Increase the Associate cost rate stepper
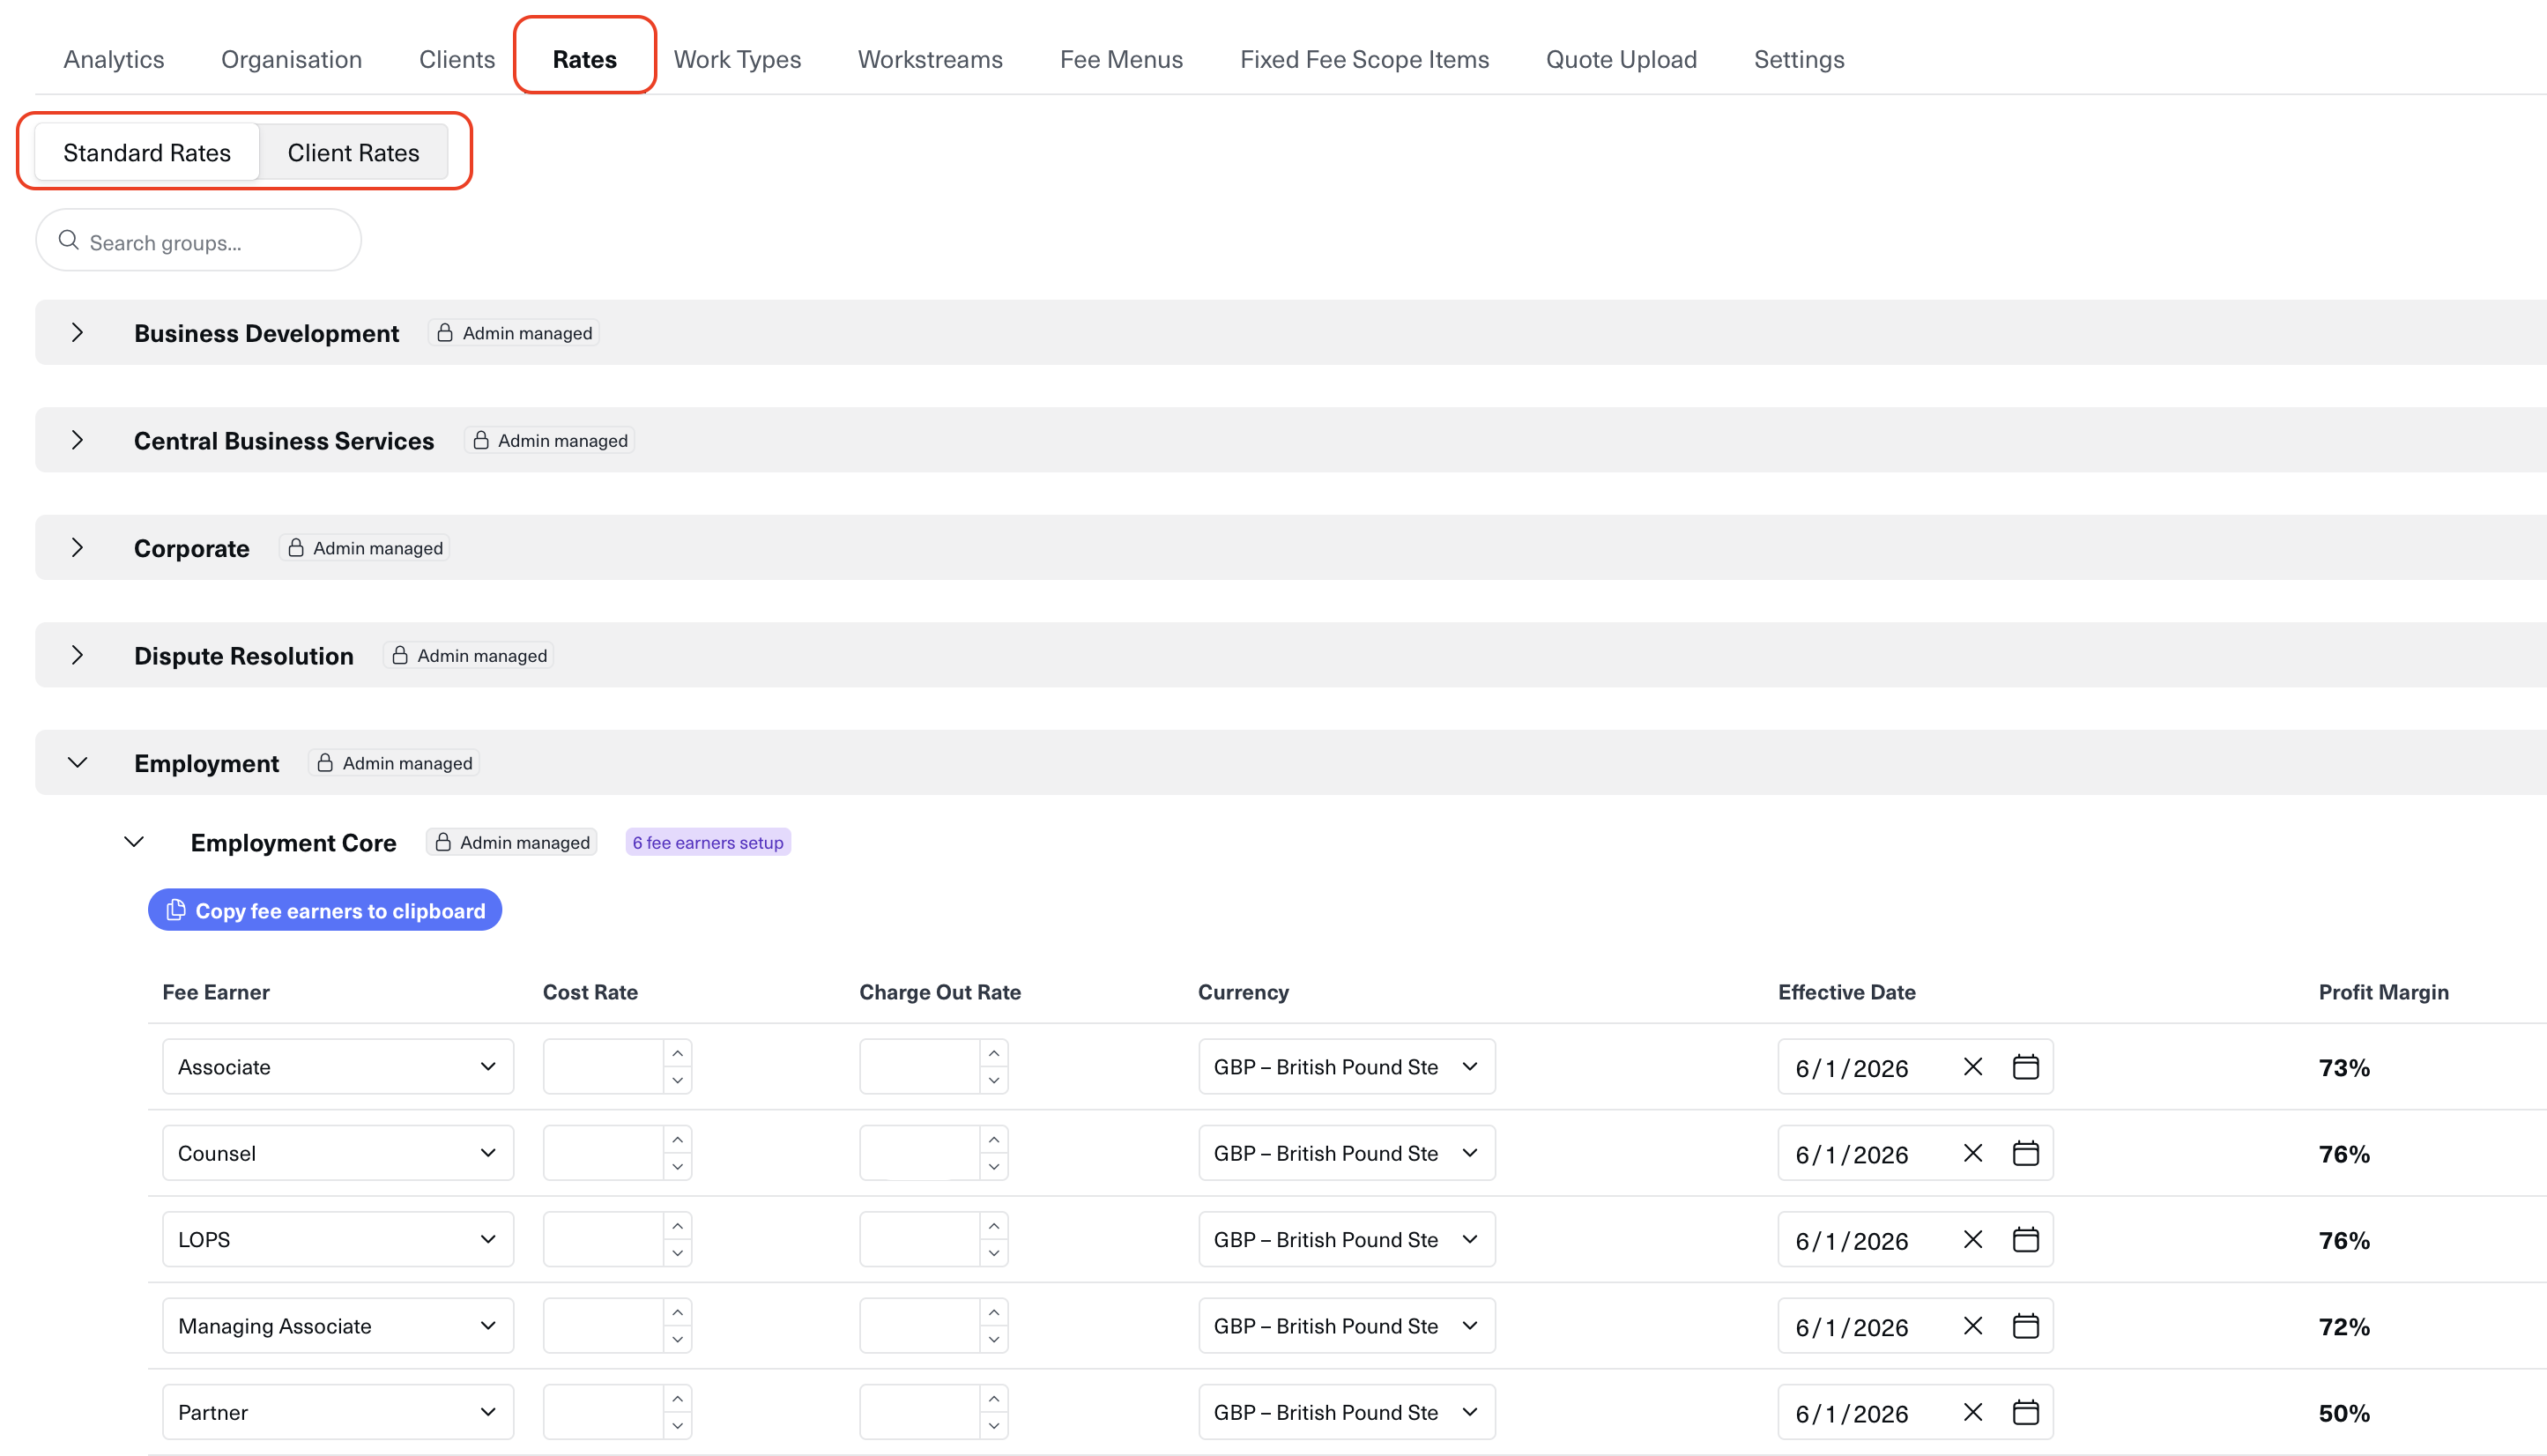The height and width of the screenshot is (1456, 2547). (677, 1054)
